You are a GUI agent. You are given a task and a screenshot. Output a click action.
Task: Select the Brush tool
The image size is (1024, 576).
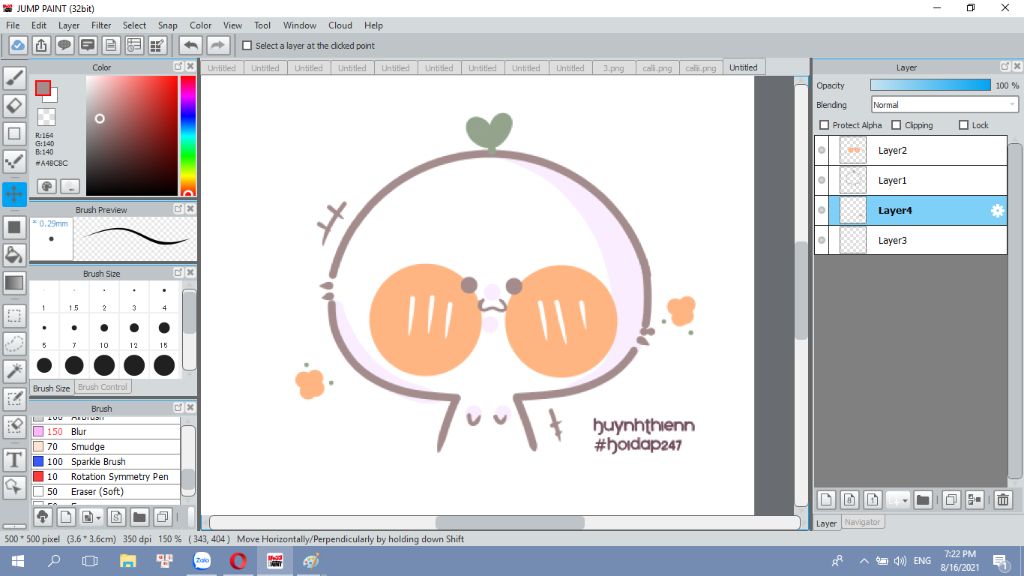click(14, 78)
